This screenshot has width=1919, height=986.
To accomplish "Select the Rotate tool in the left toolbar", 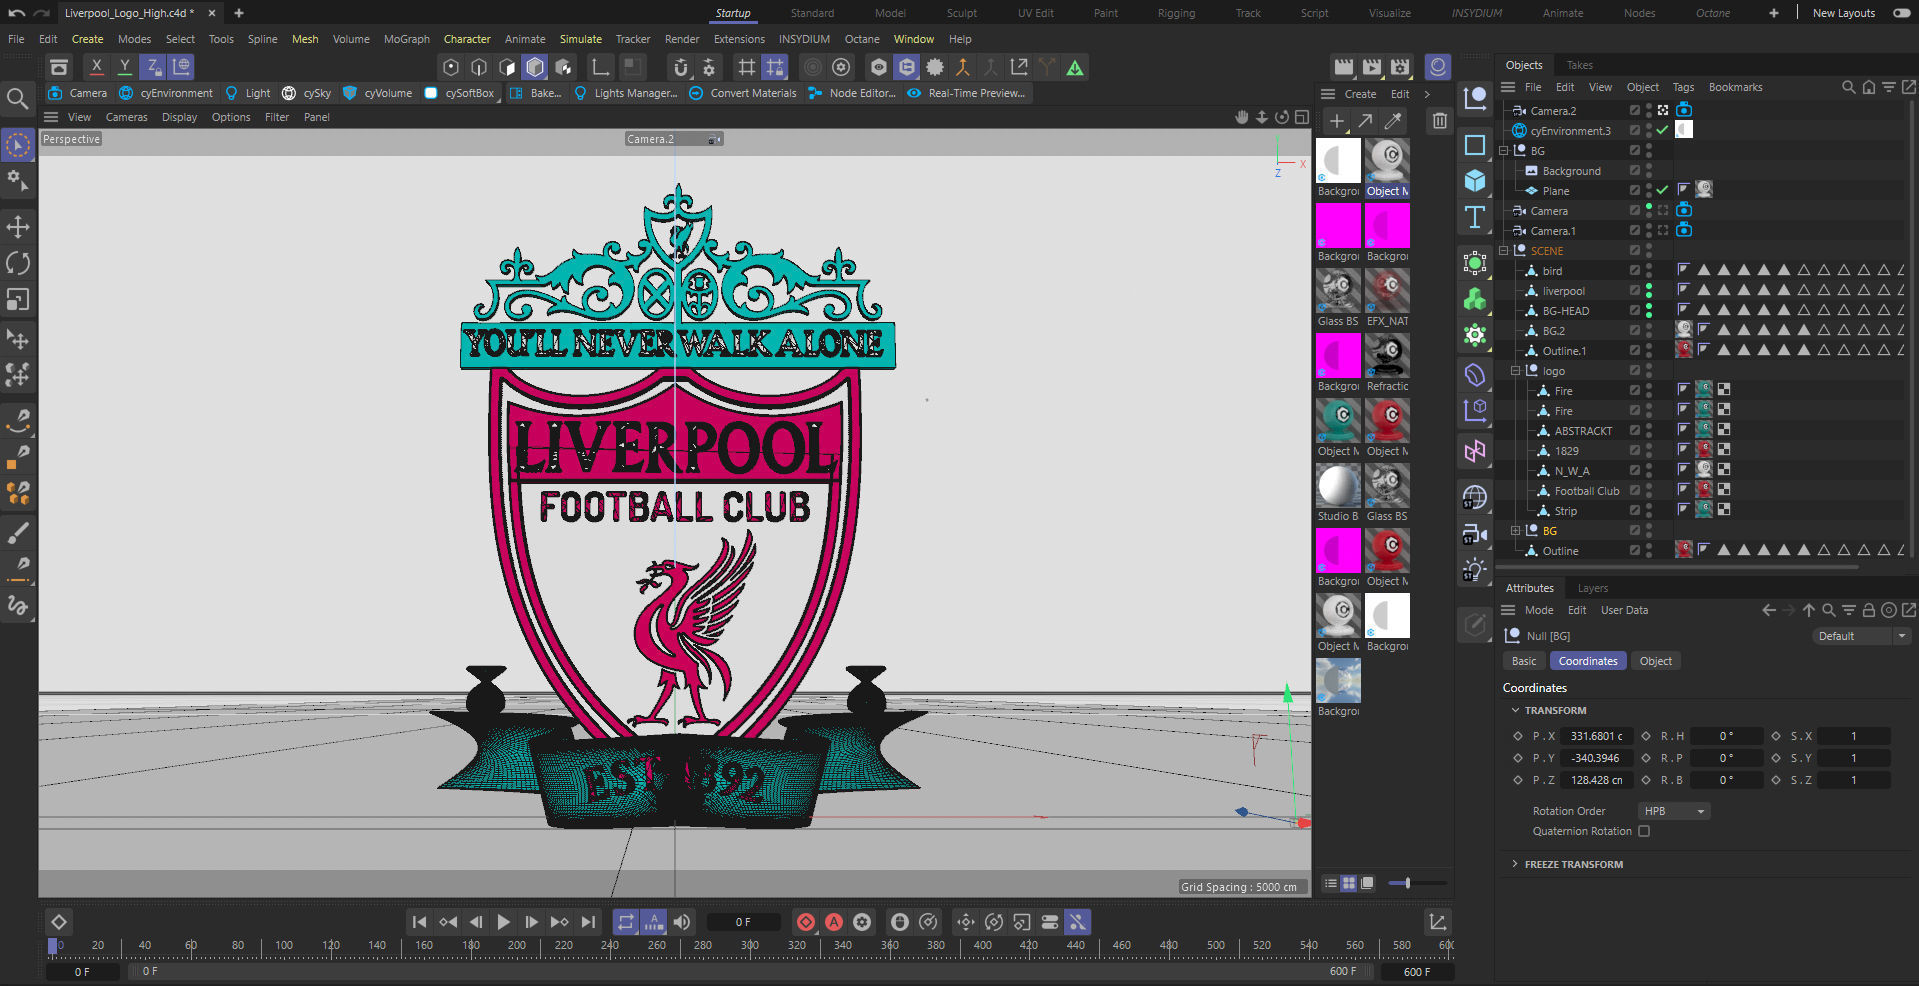I will 18,262.
